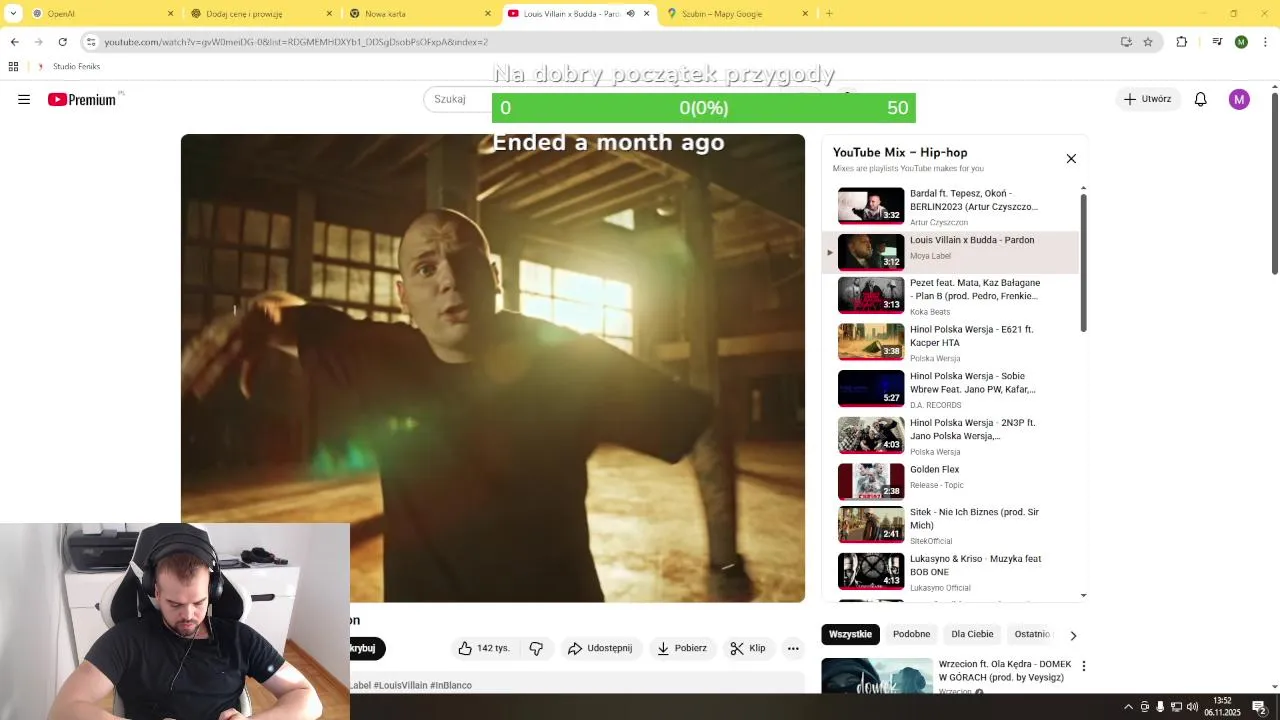Image resolution: width=1280 pixels, height=720 pixels.
Task: Select the Podobne filter chip
Action: (x=911, y=634)
